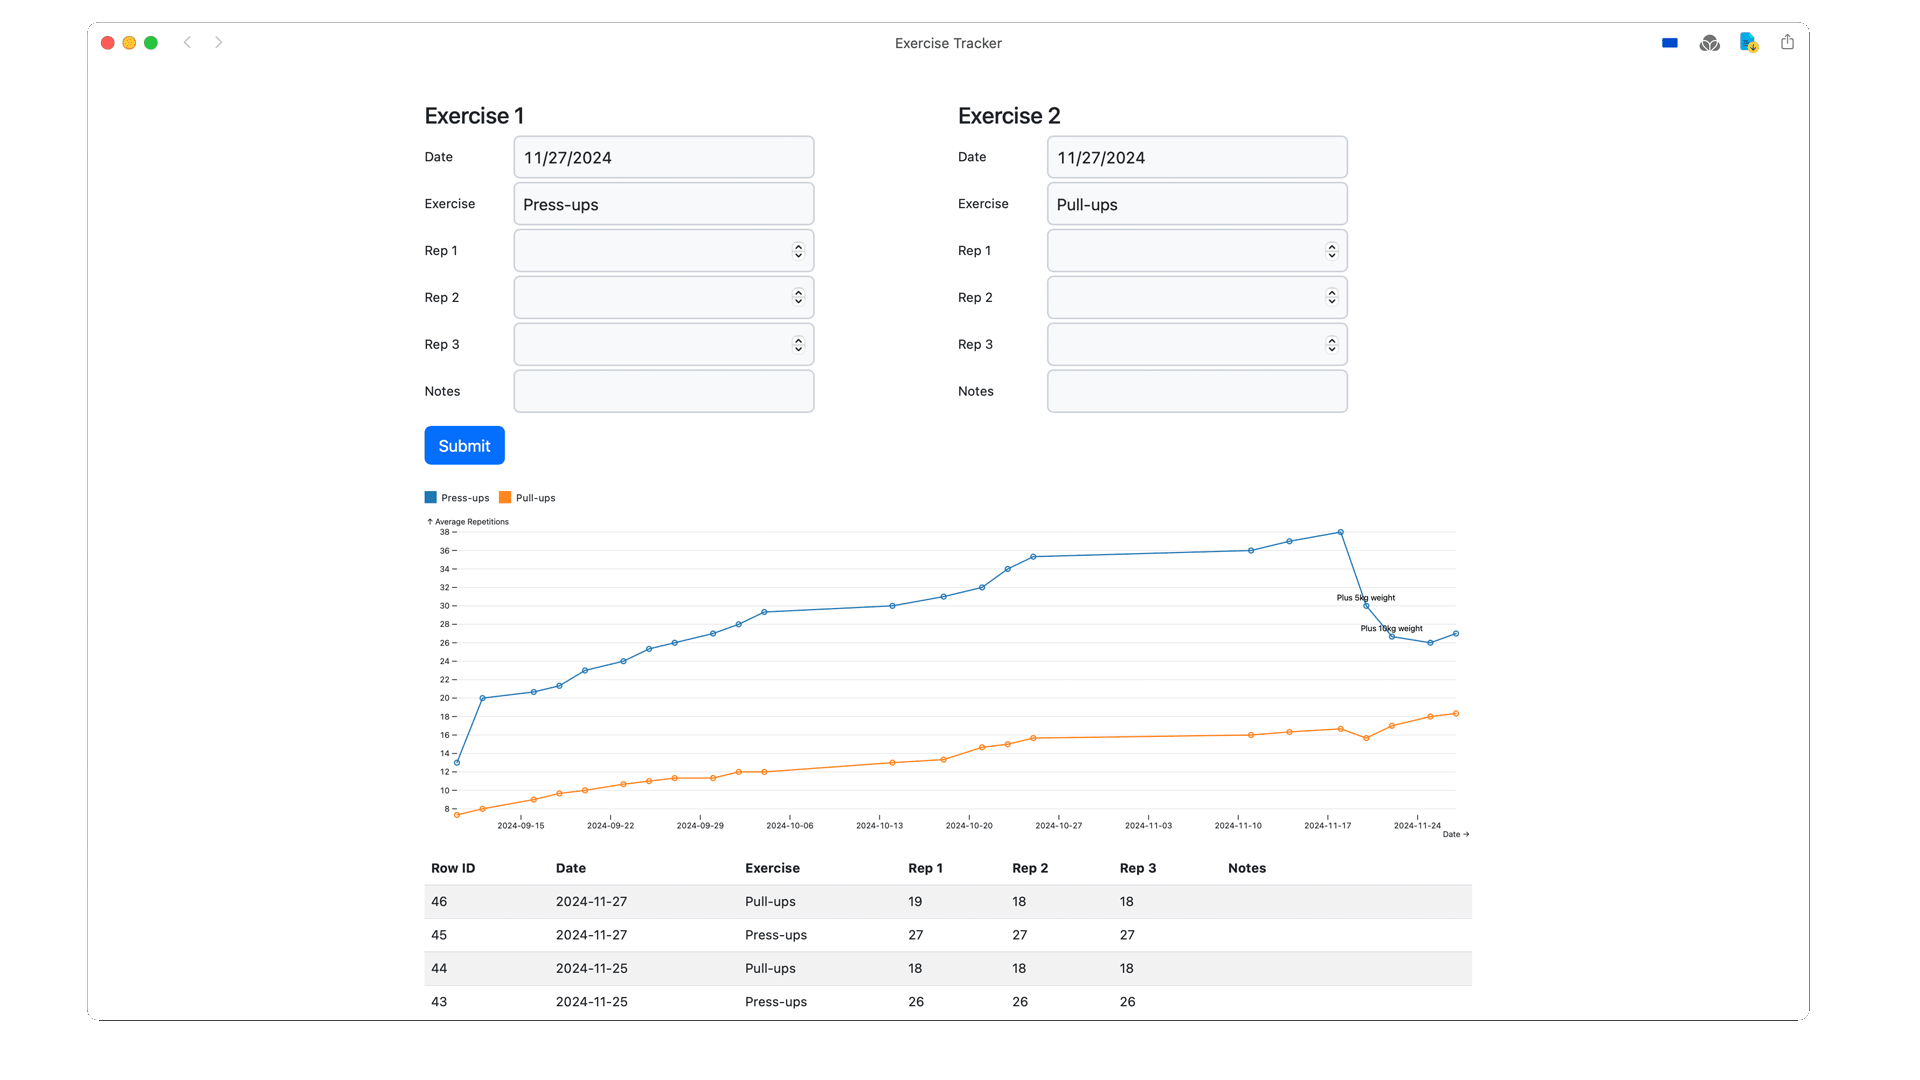1920x1080 pixels.
Task: Click the share icon in toolbar
Action: coord(1787,42)
